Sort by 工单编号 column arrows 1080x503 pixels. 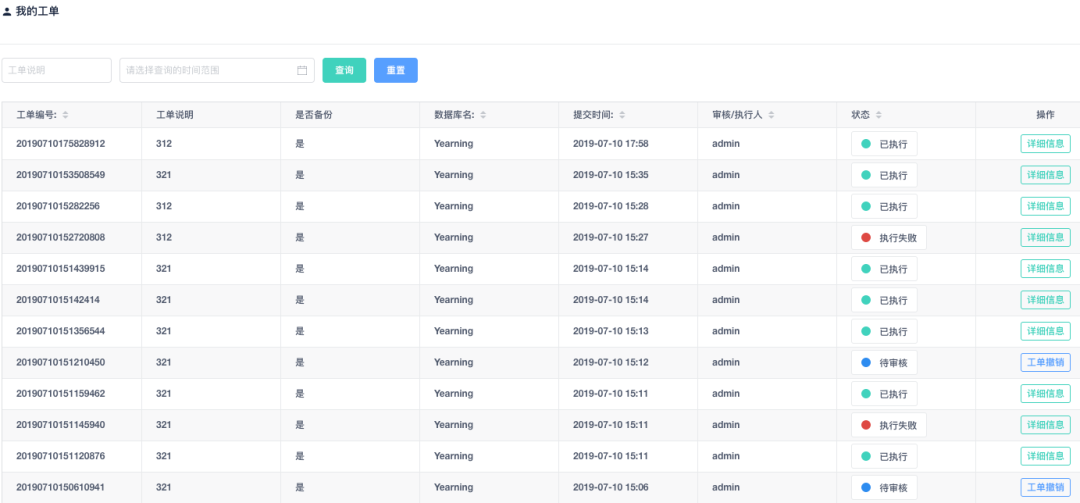tap(65, 115)
